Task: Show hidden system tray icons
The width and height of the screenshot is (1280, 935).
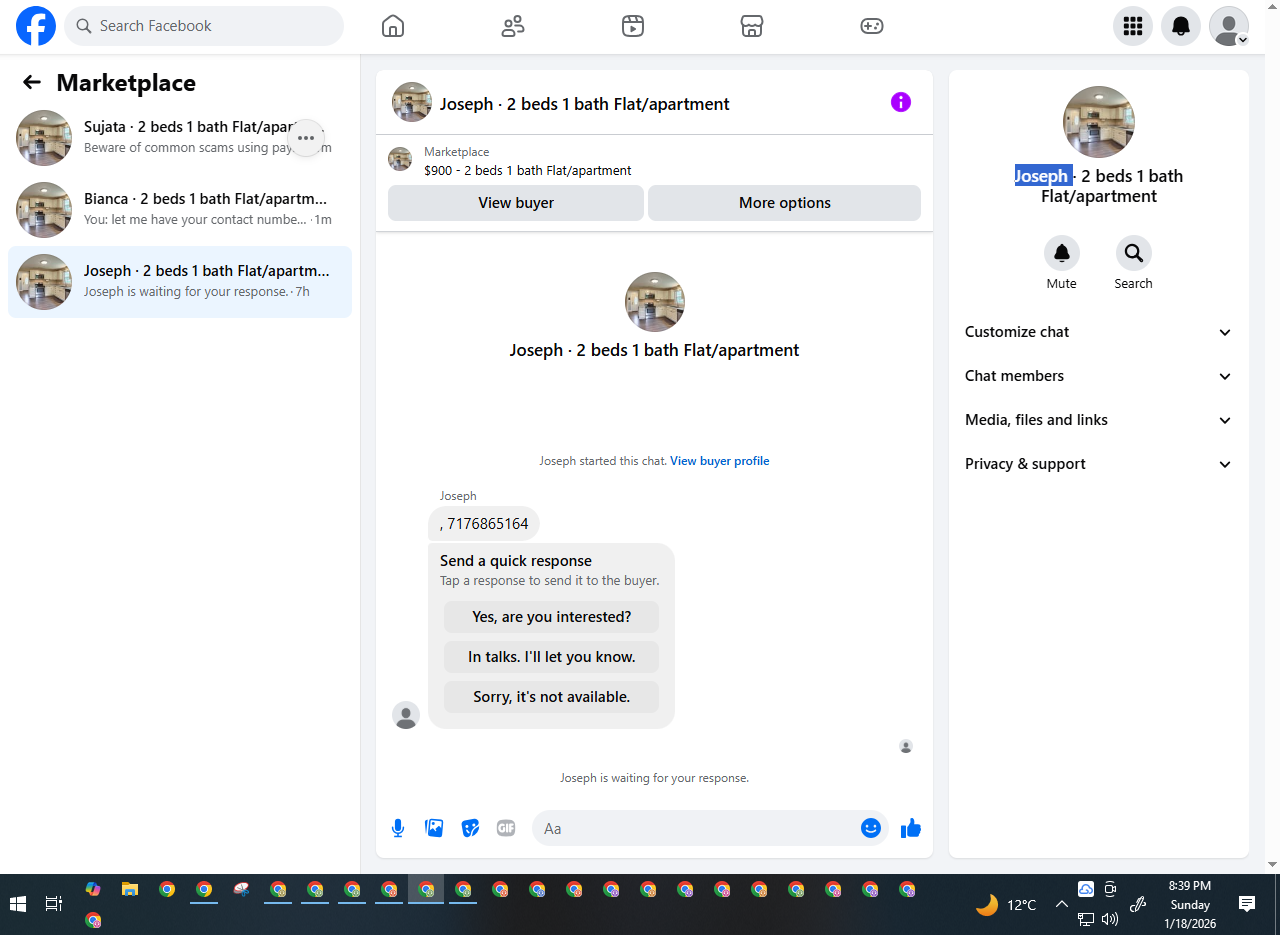Action: pyautogui.click(x=1061, y=904)
